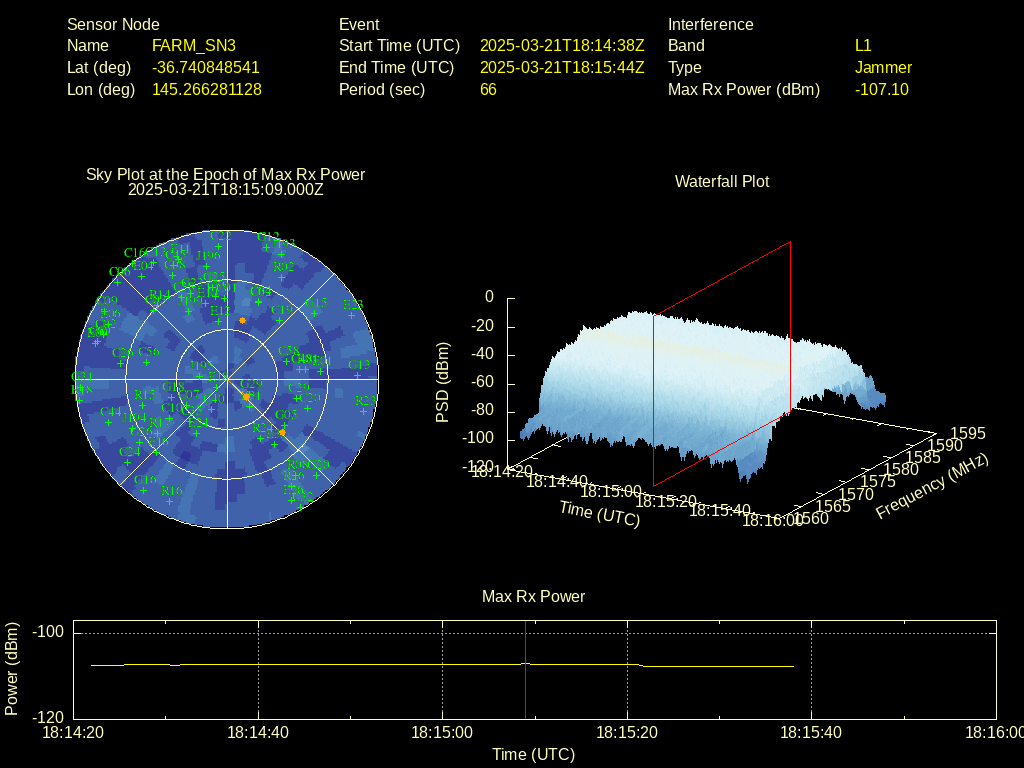This screenshot has width=1024, height=768.
Task: Click the orange dot near E12
Action: (x=242, y=320)
